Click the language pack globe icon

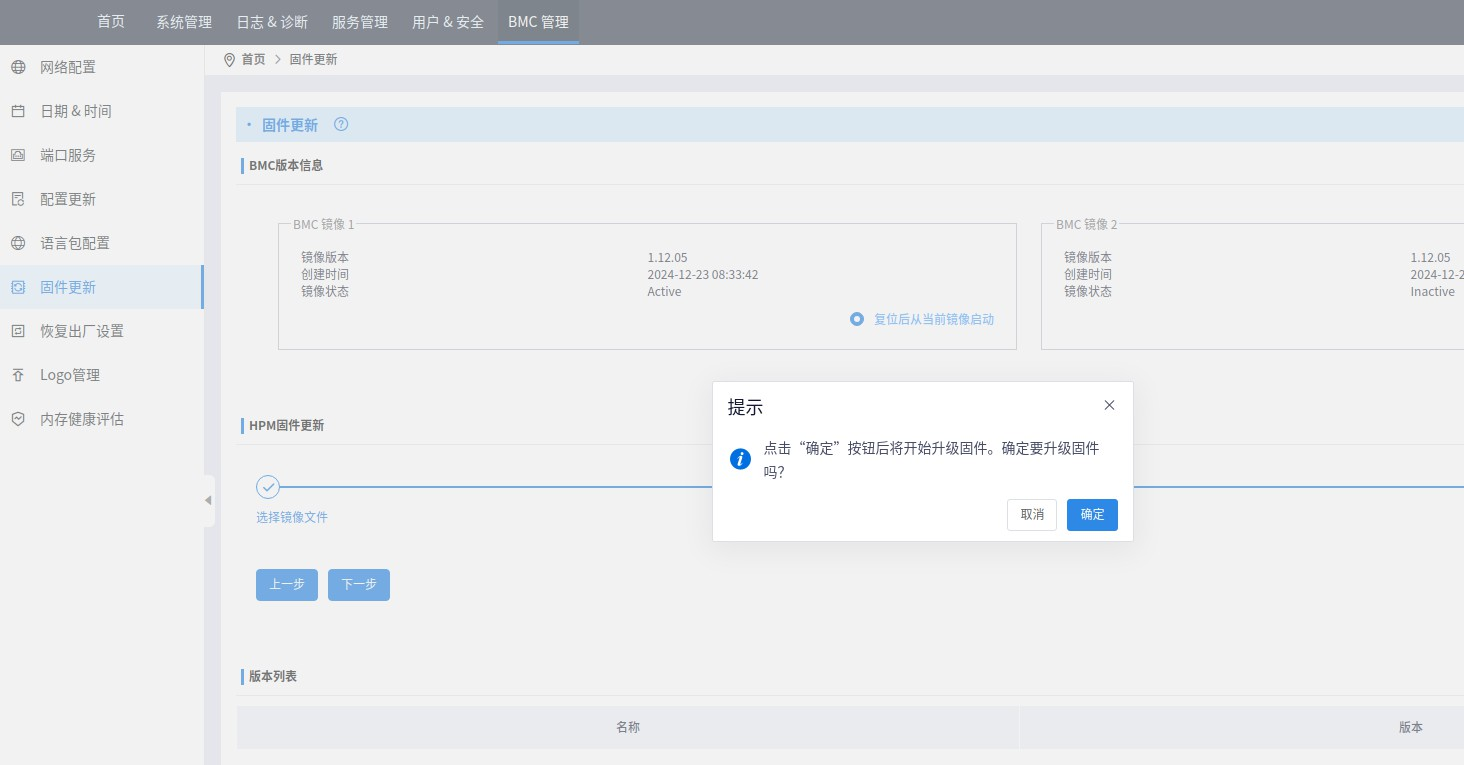point(18,243)
